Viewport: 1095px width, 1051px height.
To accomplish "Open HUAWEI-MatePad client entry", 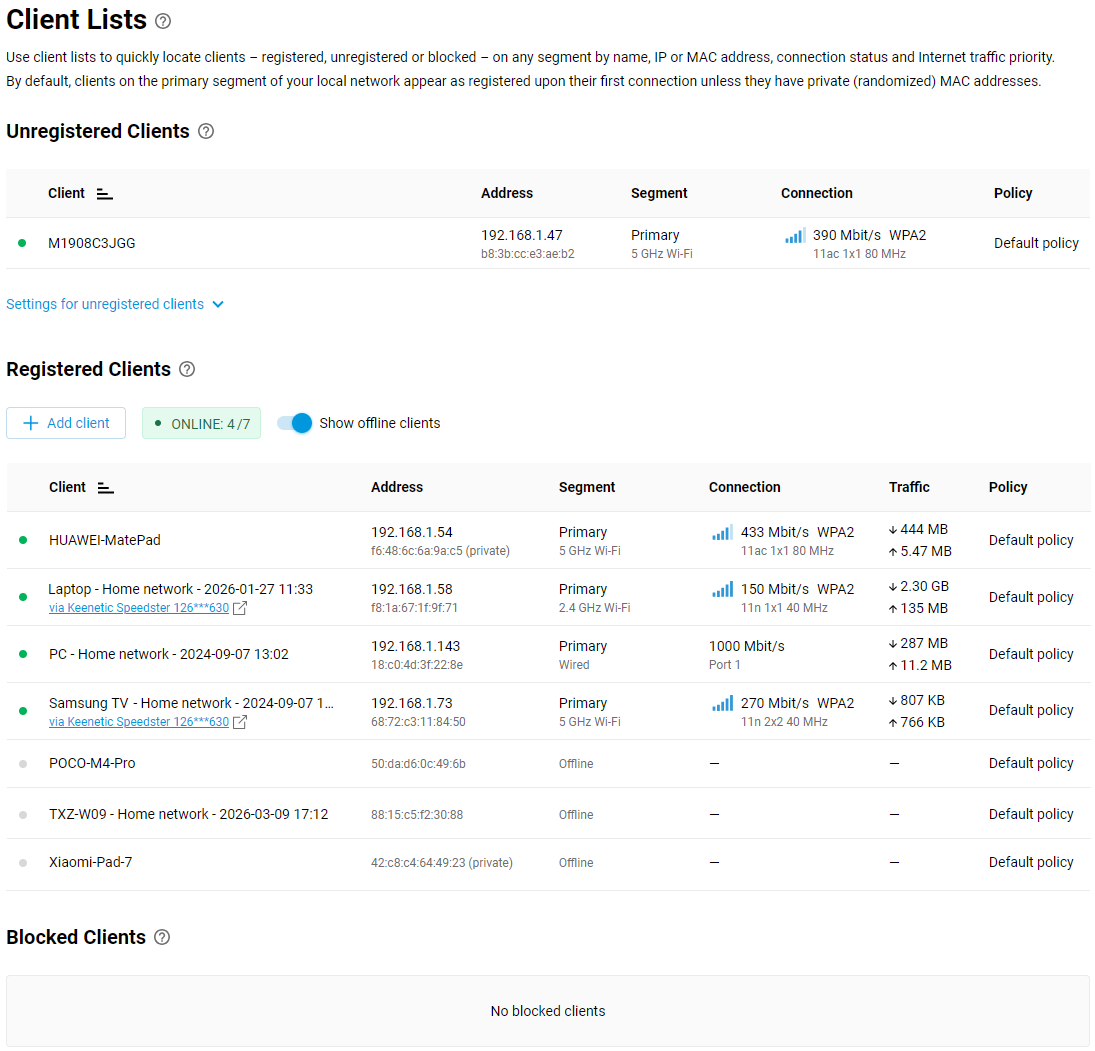I will pos(105,541).
